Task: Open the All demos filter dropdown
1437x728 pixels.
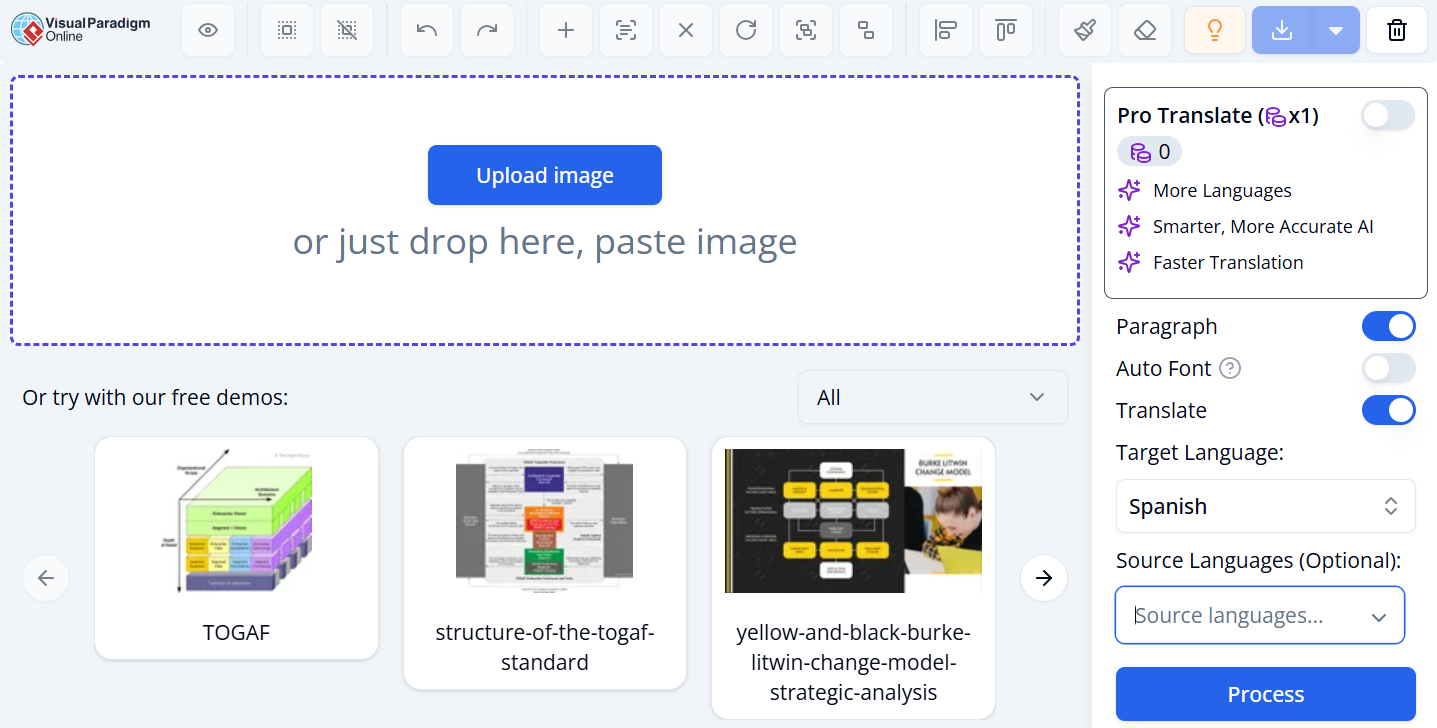Action: tap(931, 397)
